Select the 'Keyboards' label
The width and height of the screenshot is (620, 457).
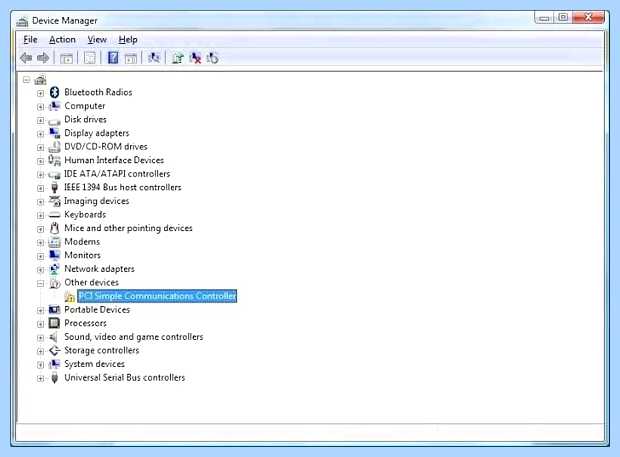click(85, 215)
